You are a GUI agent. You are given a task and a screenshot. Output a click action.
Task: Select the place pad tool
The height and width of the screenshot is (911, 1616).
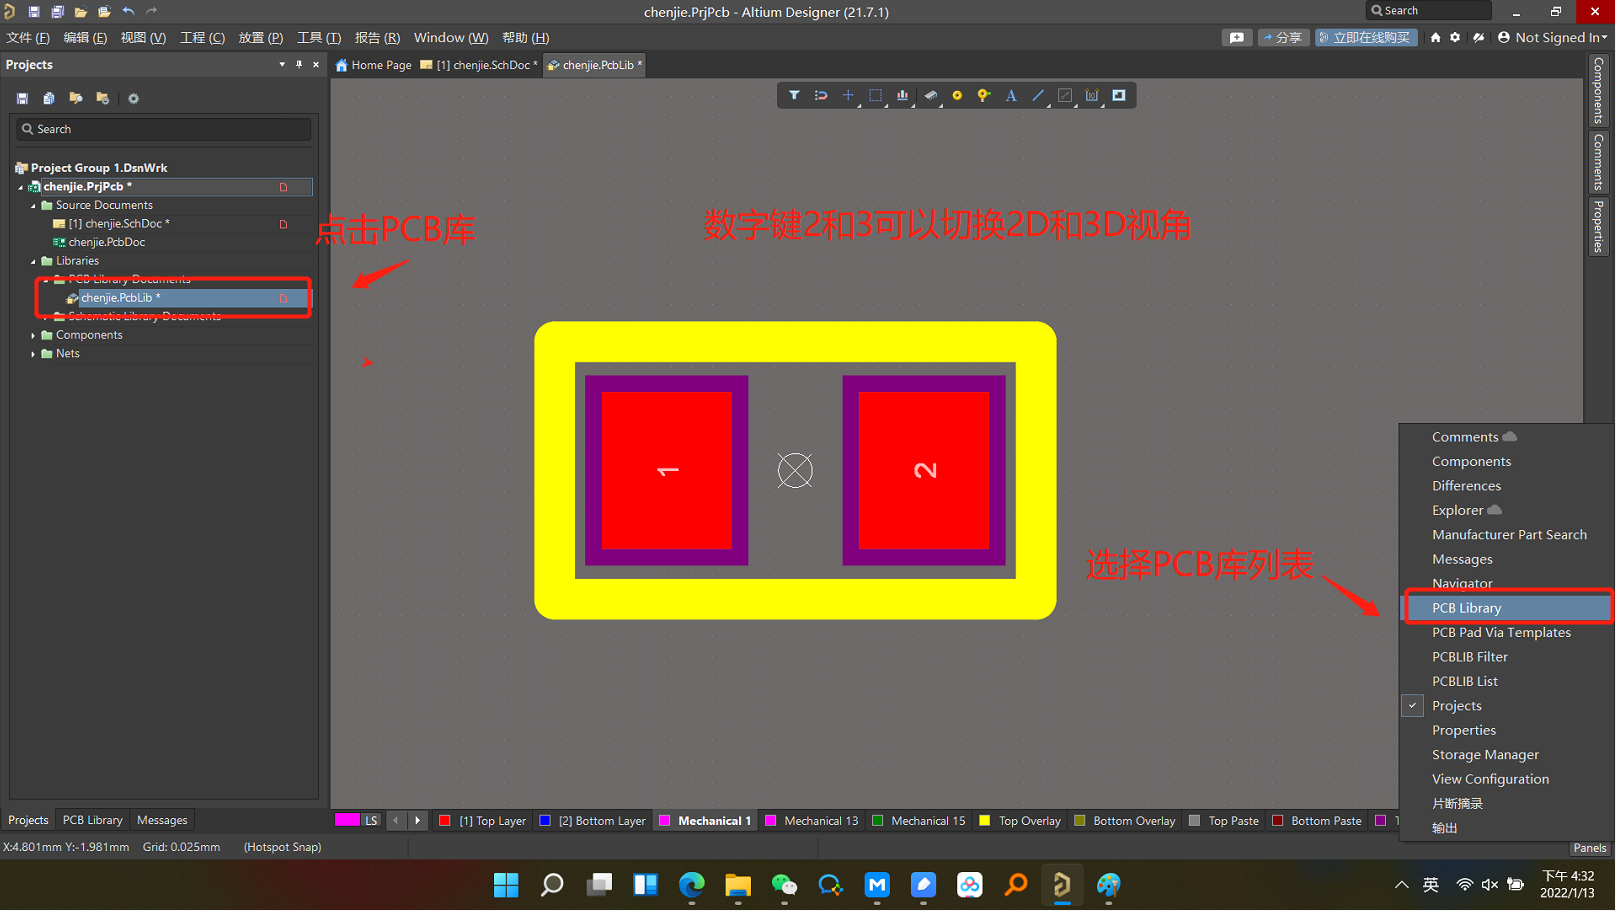coord(957,96)
